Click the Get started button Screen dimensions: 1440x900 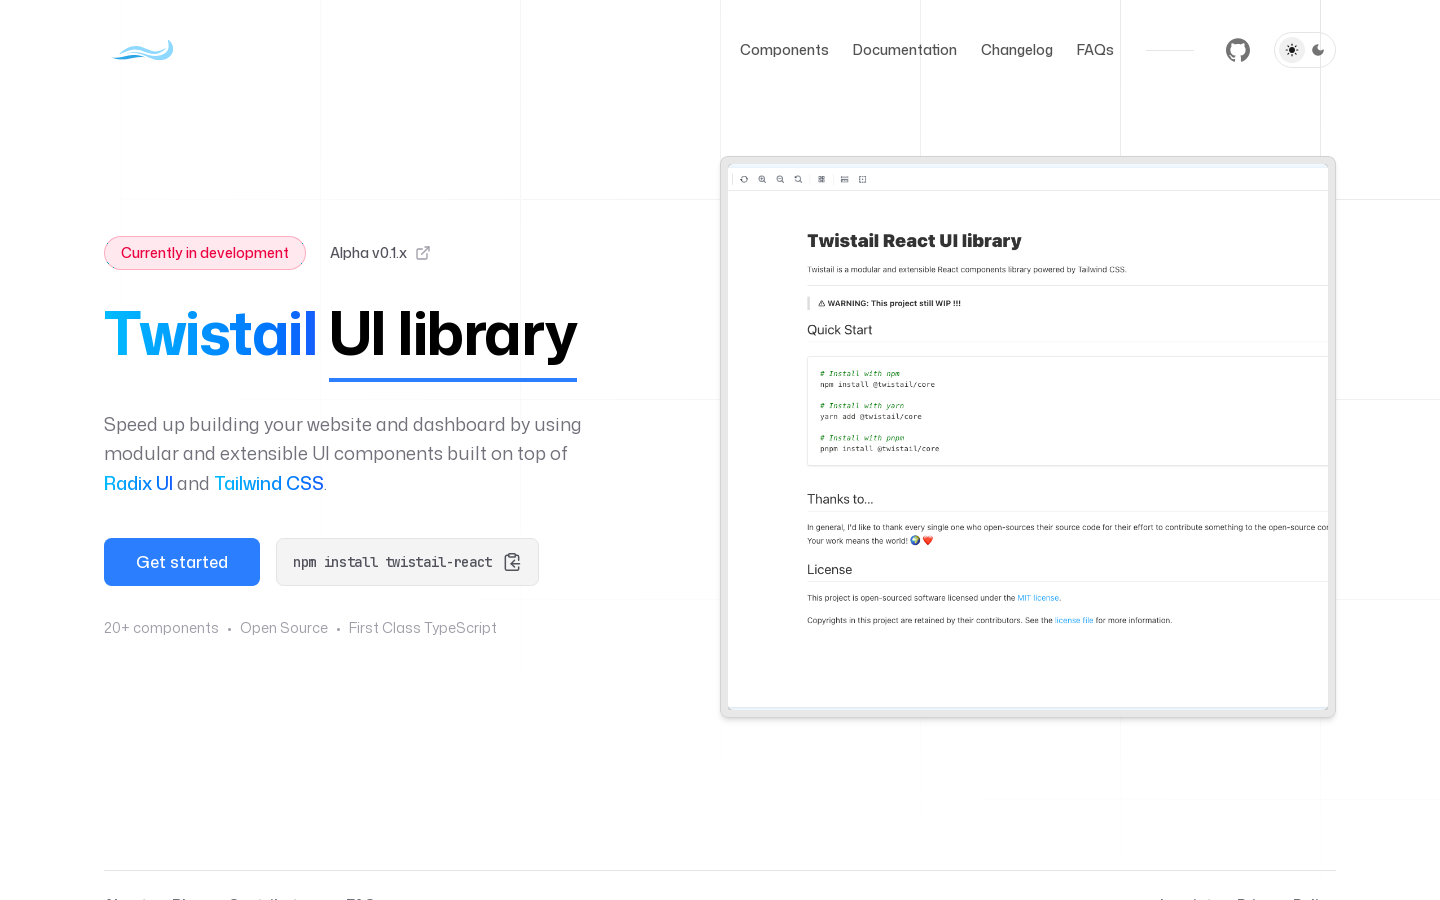click(182, 562)
